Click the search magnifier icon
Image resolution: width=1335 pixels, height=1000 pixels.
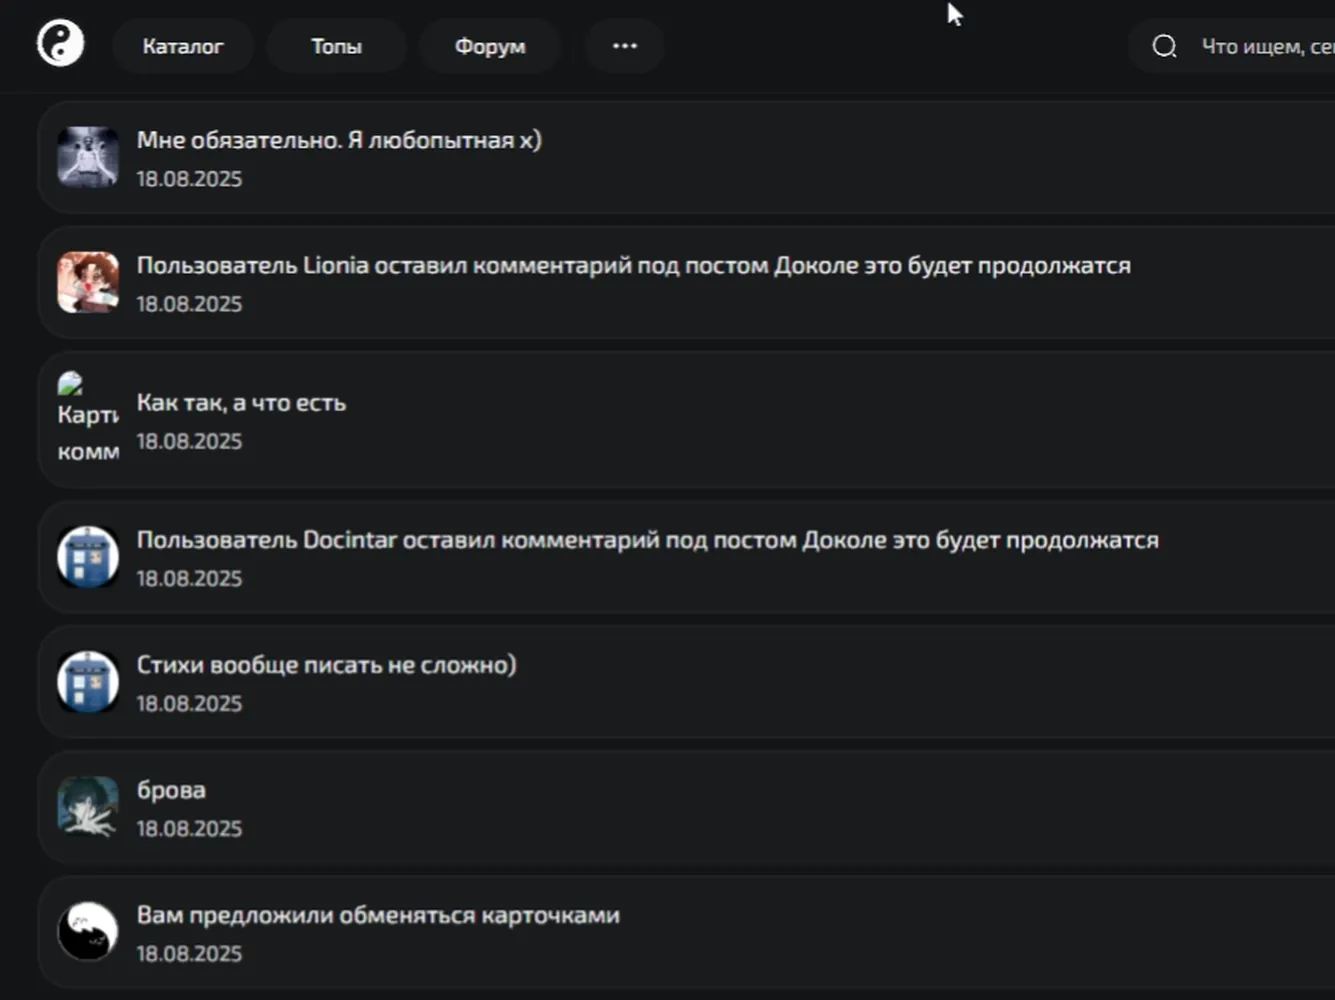coord(1164,46)
